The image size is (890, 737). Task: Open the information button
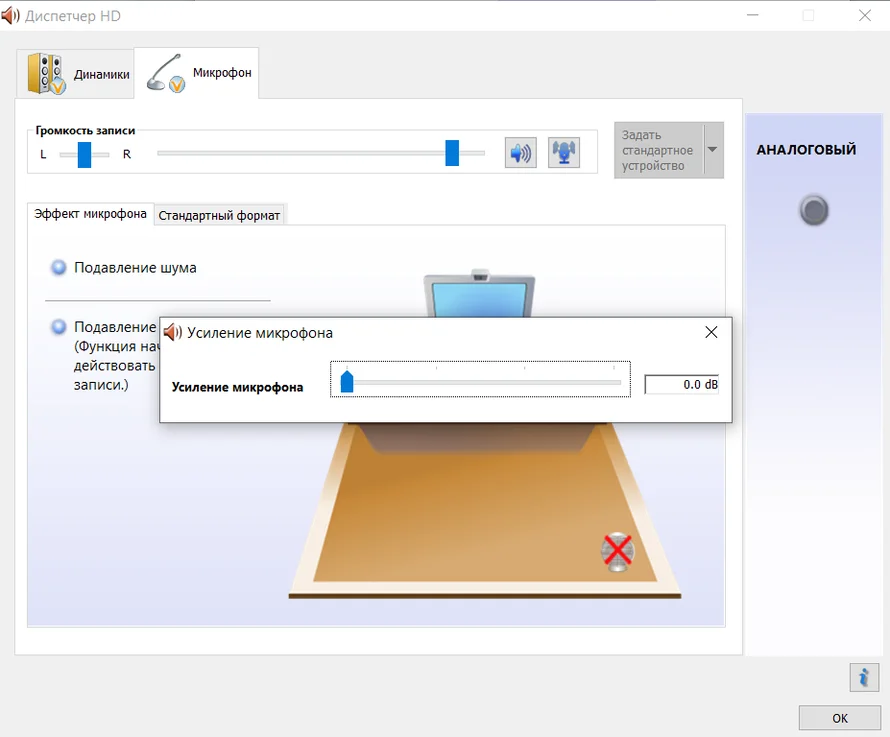tap(864, 677)
